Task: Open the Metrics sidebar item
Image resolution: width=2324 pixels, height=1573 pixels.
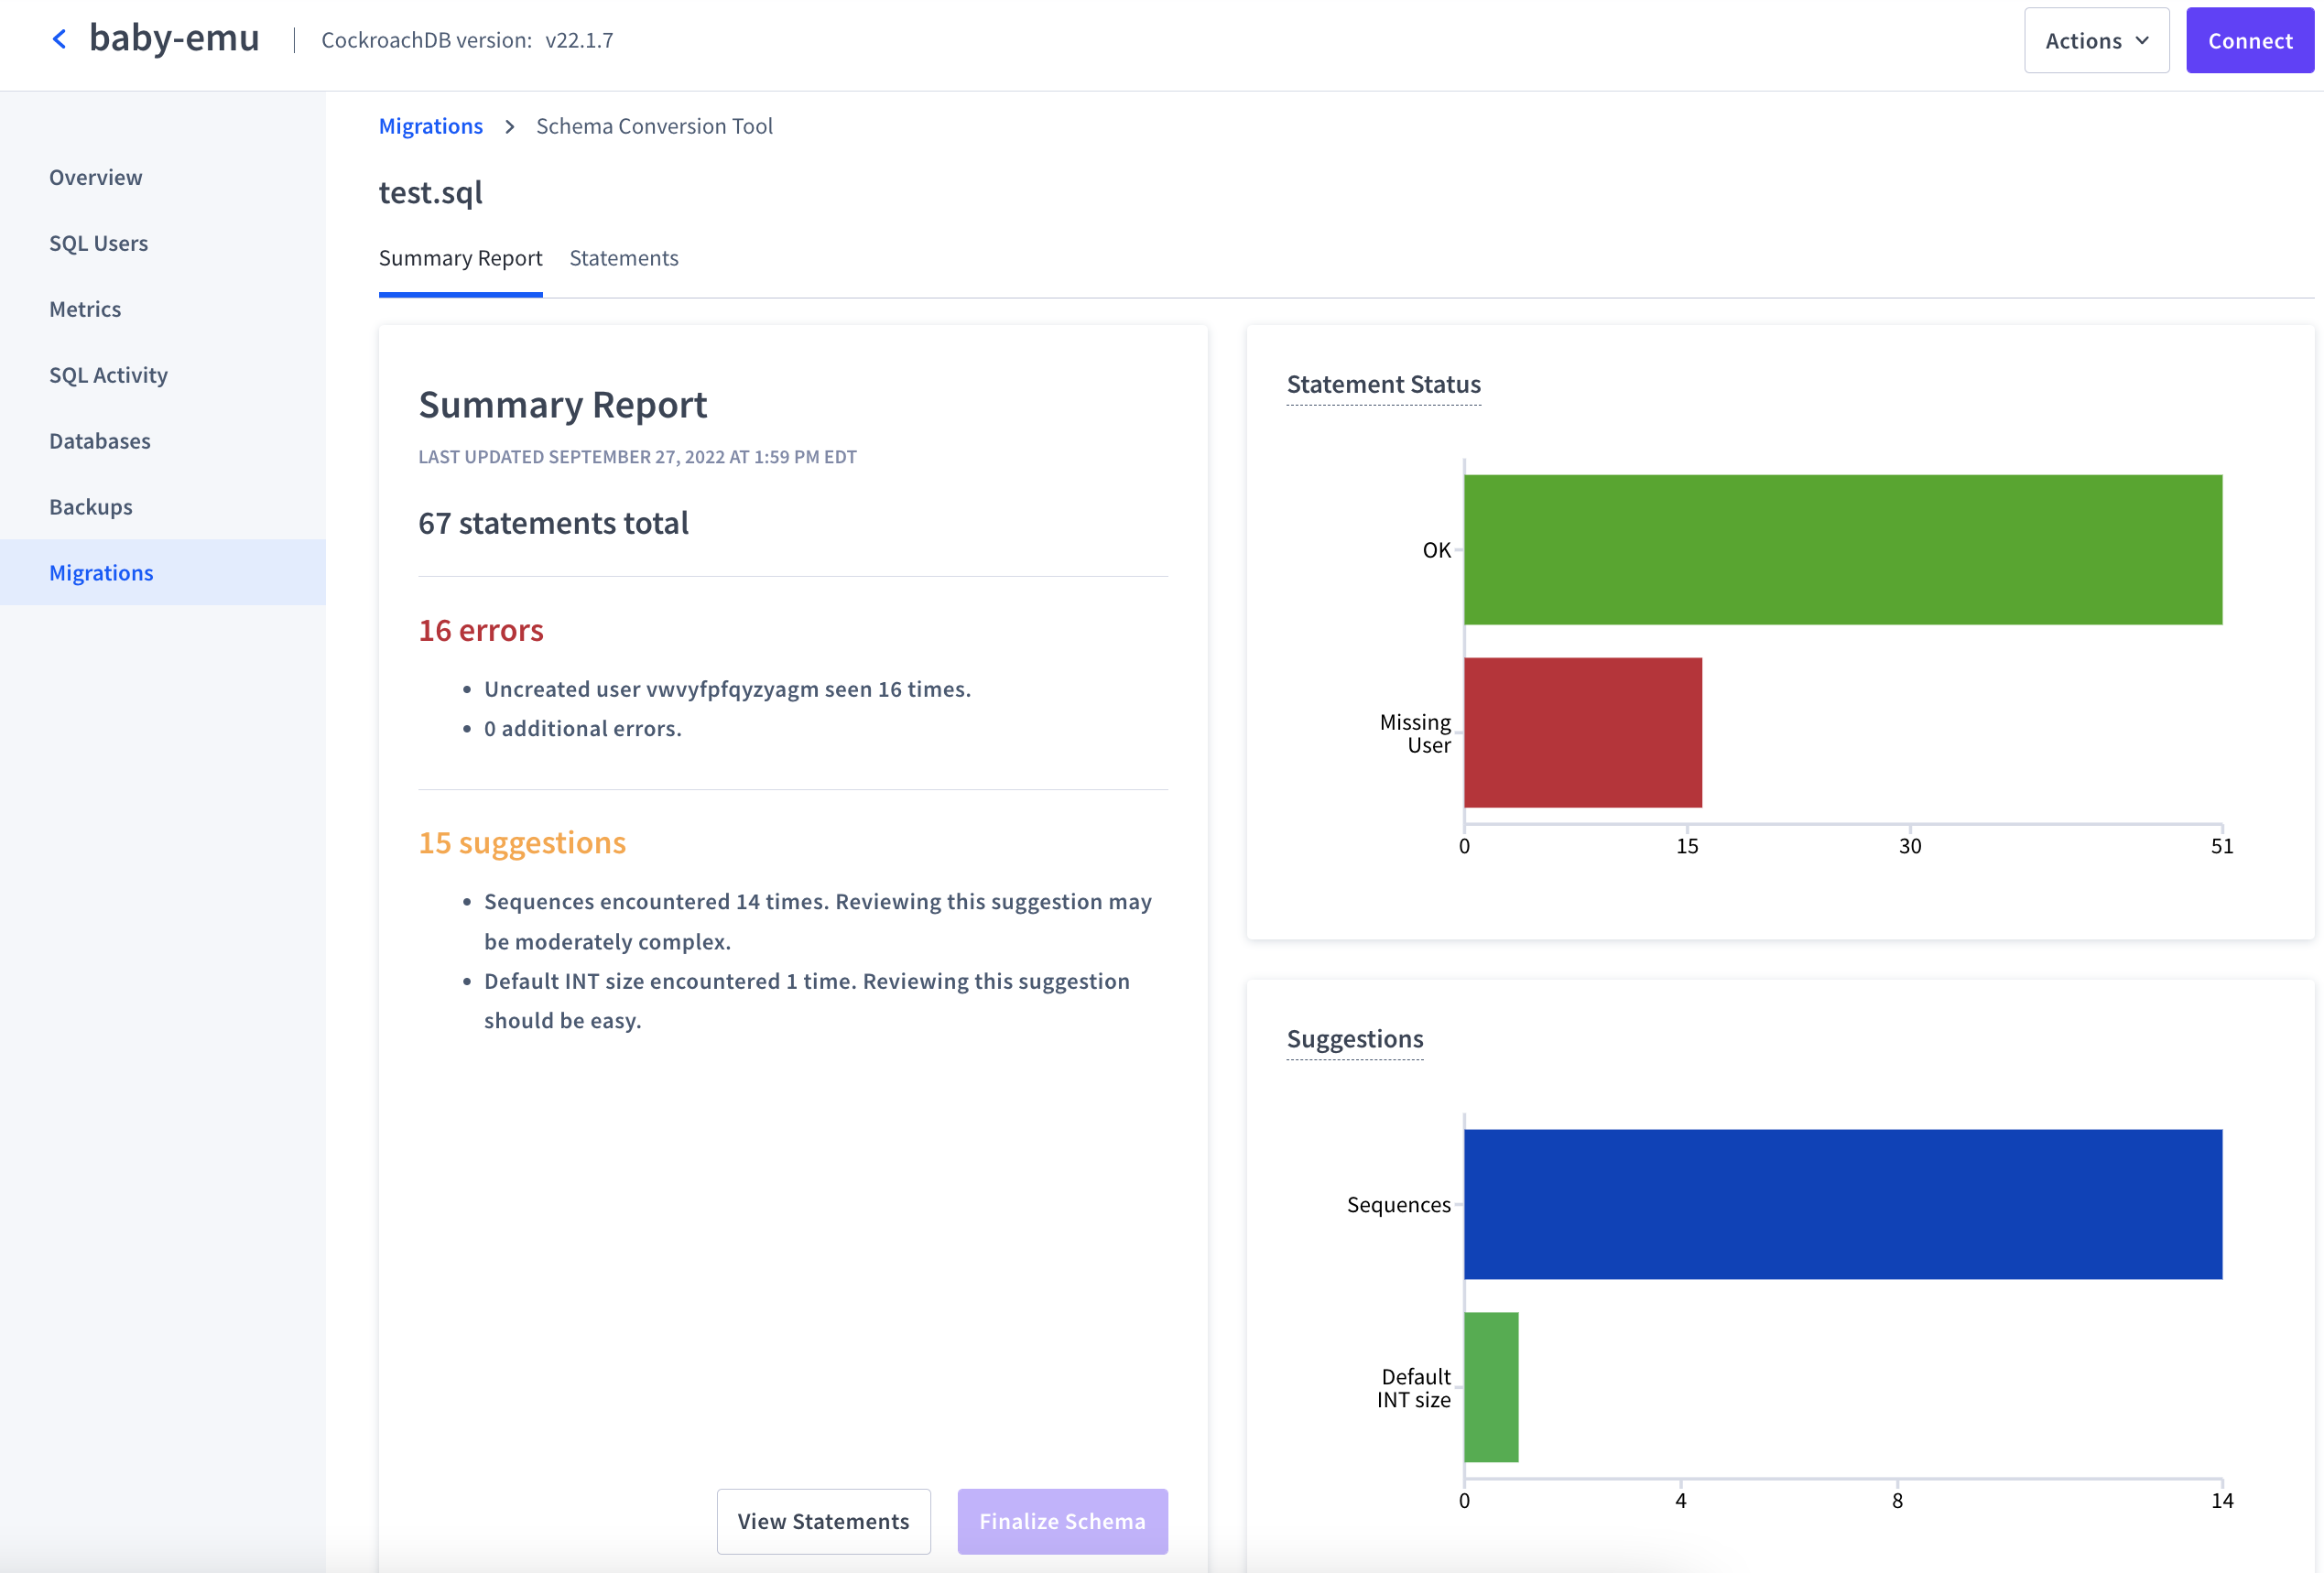Action: 85,309
